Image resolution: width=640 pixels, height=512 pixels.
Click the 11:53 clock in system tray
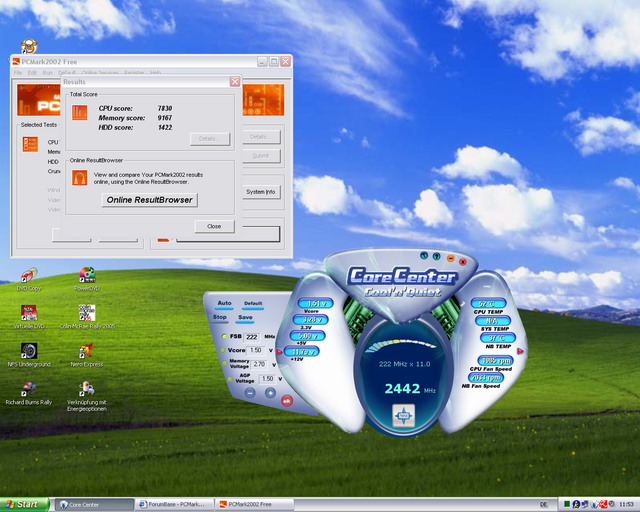pyautogui.click(x=626, y=505)
